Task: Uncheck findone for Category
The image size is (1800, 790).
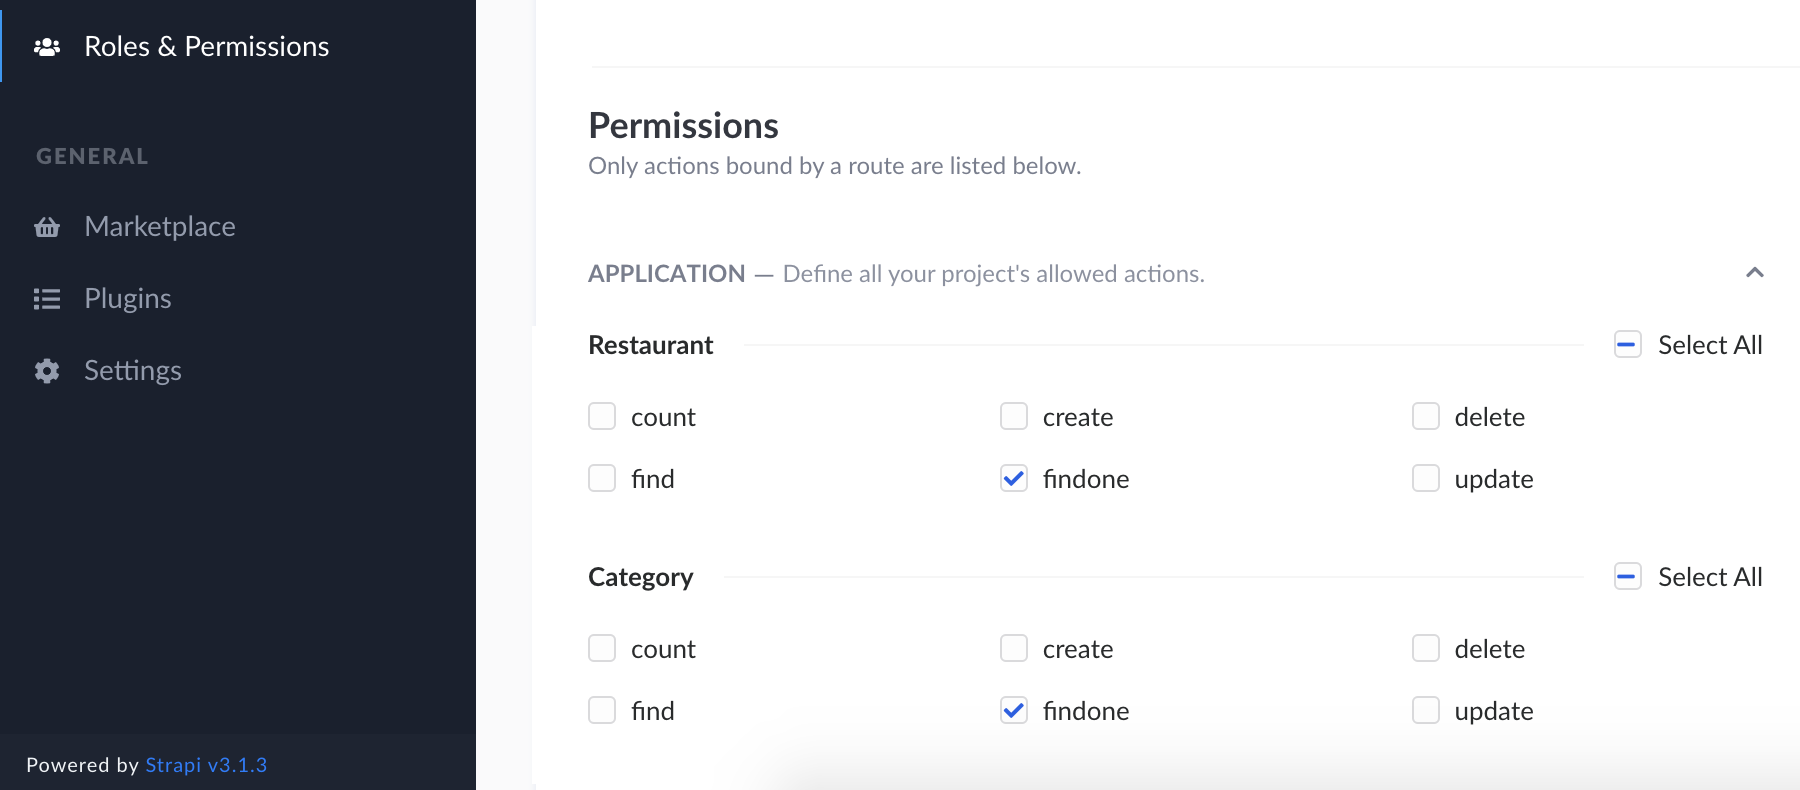Action: coord(1013,710)
